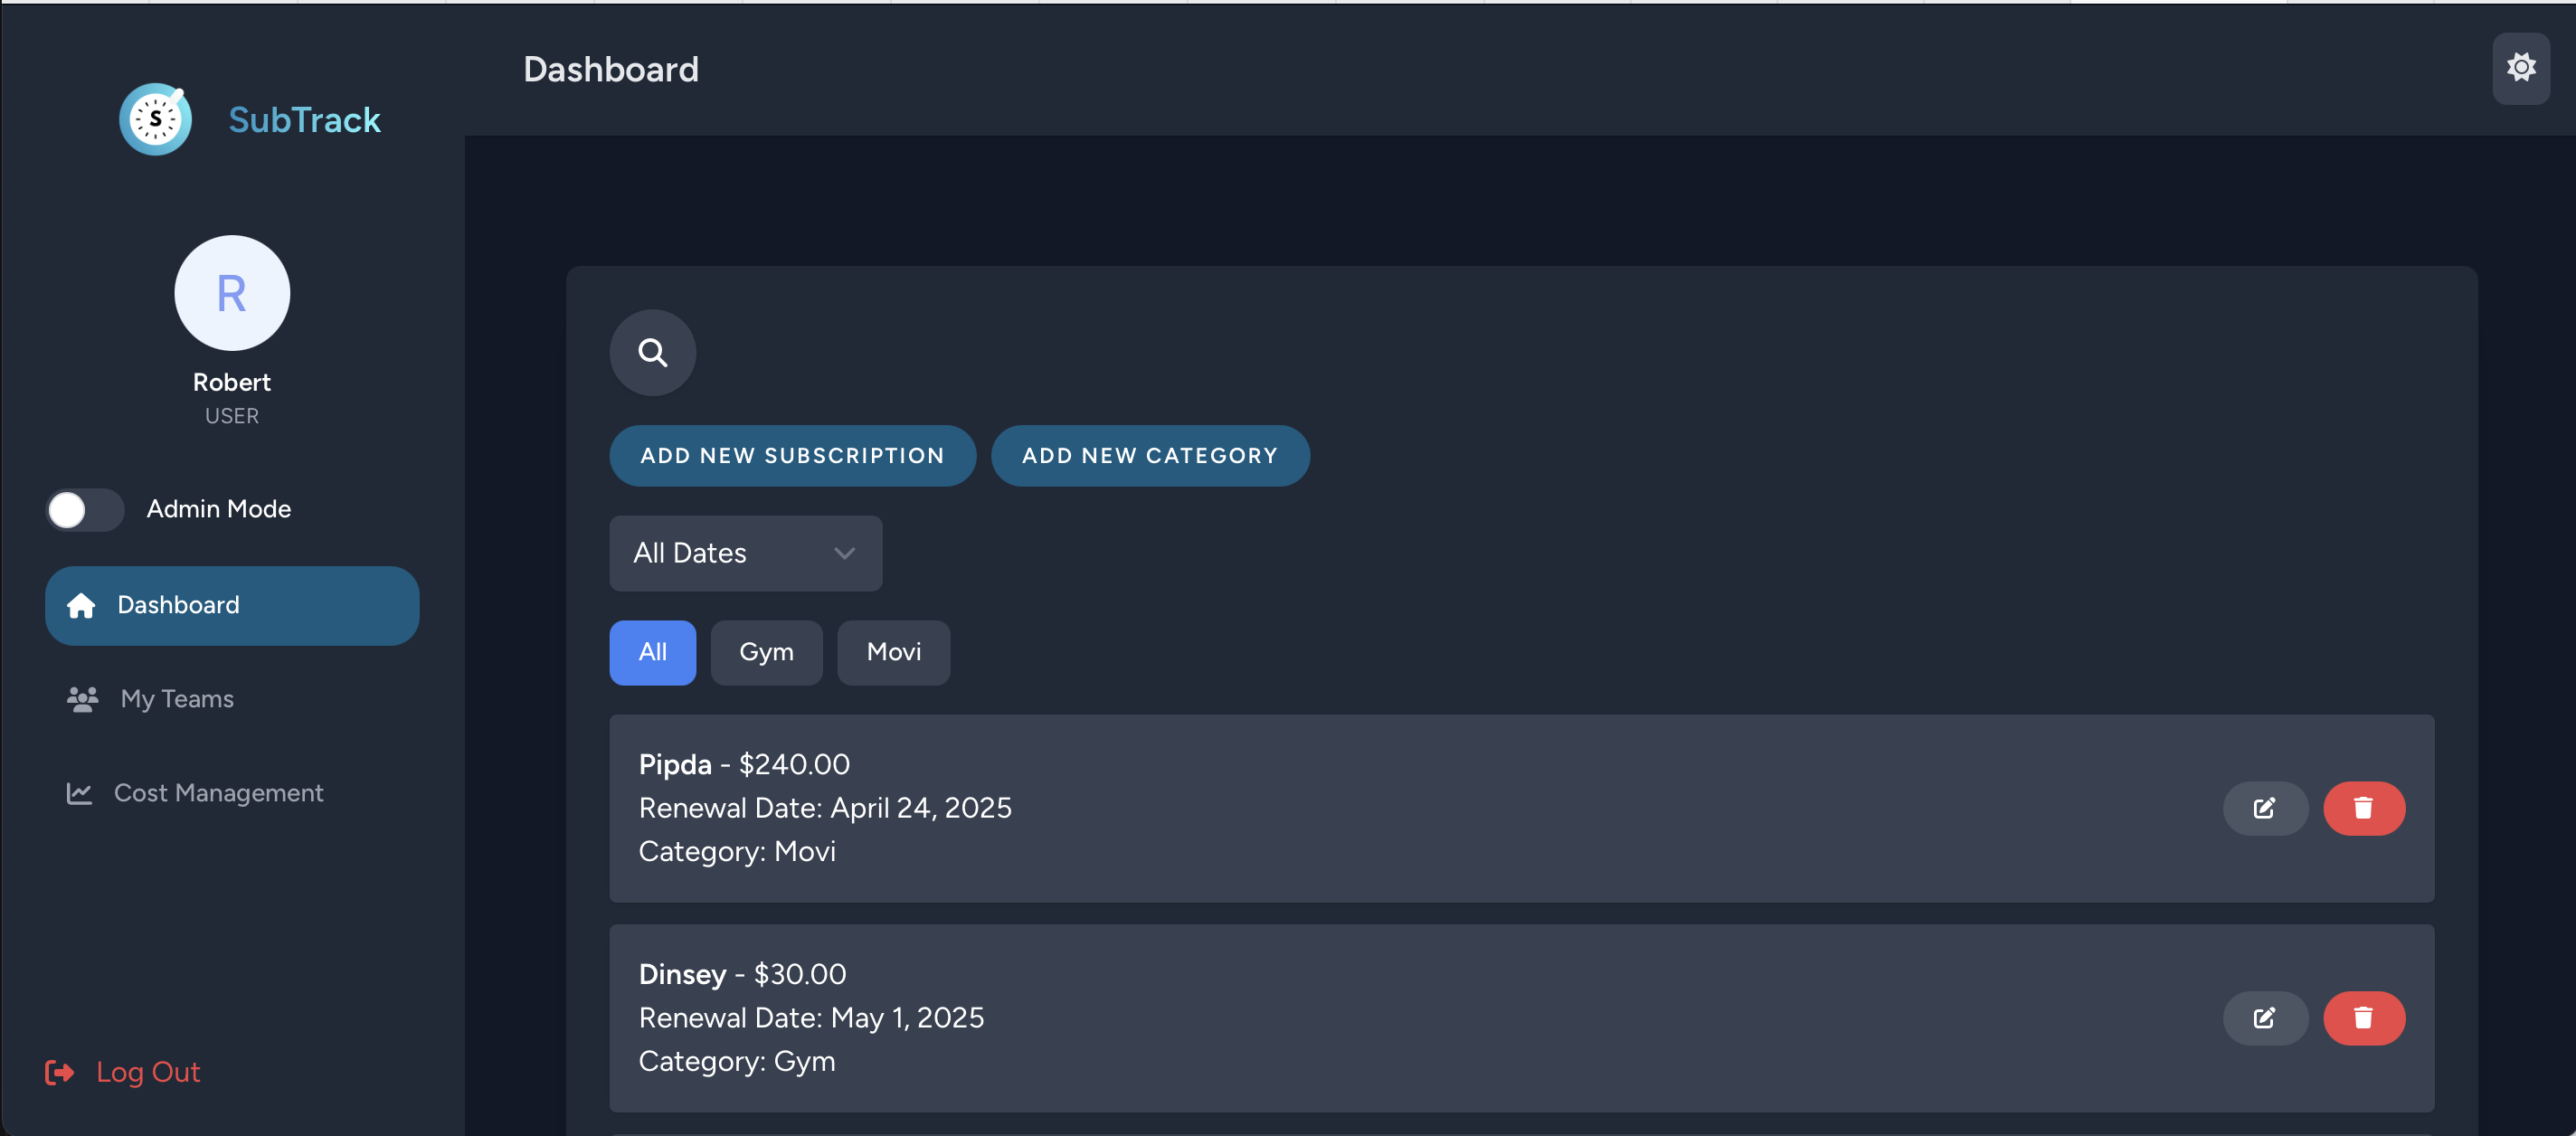This screenshot has height=1136, width=2576.
Task: Show All categories filter
Action: tap(652, 652)
